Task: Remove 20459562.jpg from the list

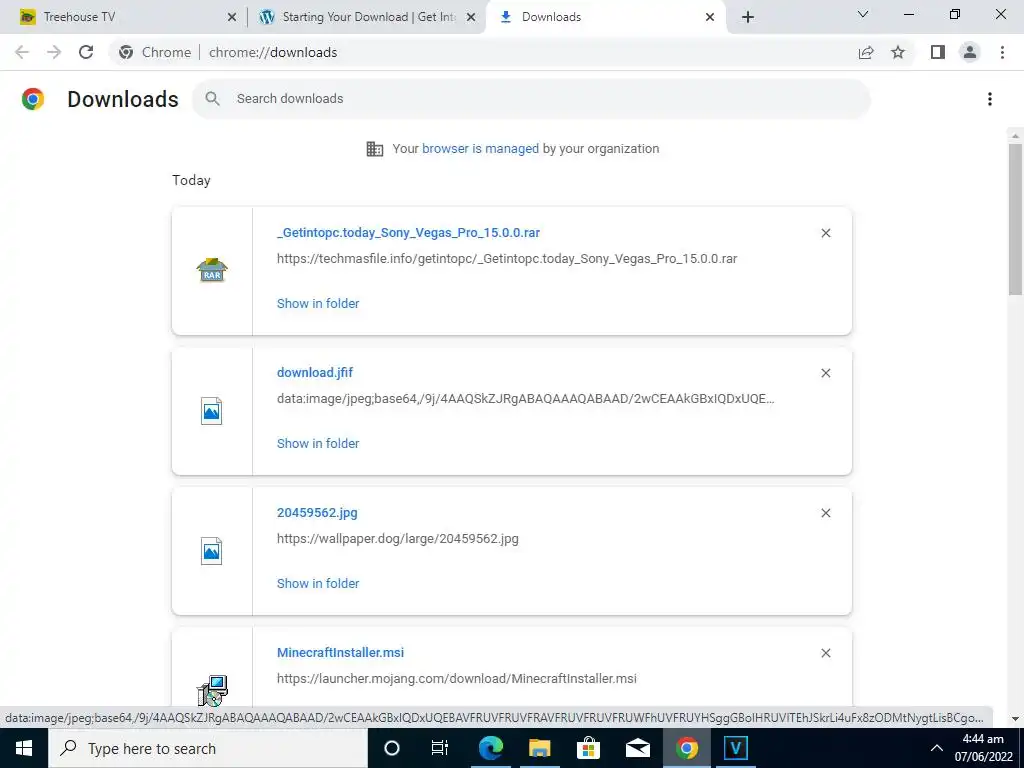Action: pos(825,513)
